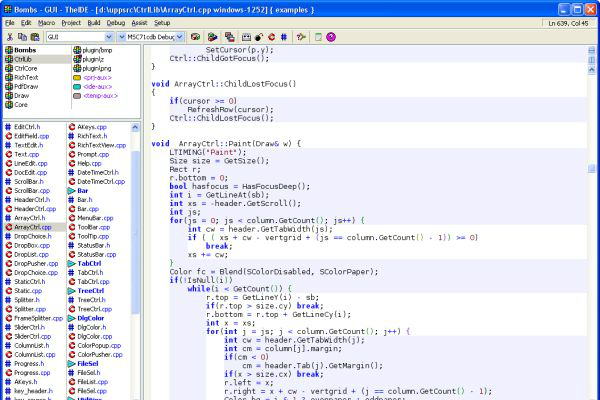
Task: Toggle the TreeCtrl file group triangle
Action: coord(72,291)
